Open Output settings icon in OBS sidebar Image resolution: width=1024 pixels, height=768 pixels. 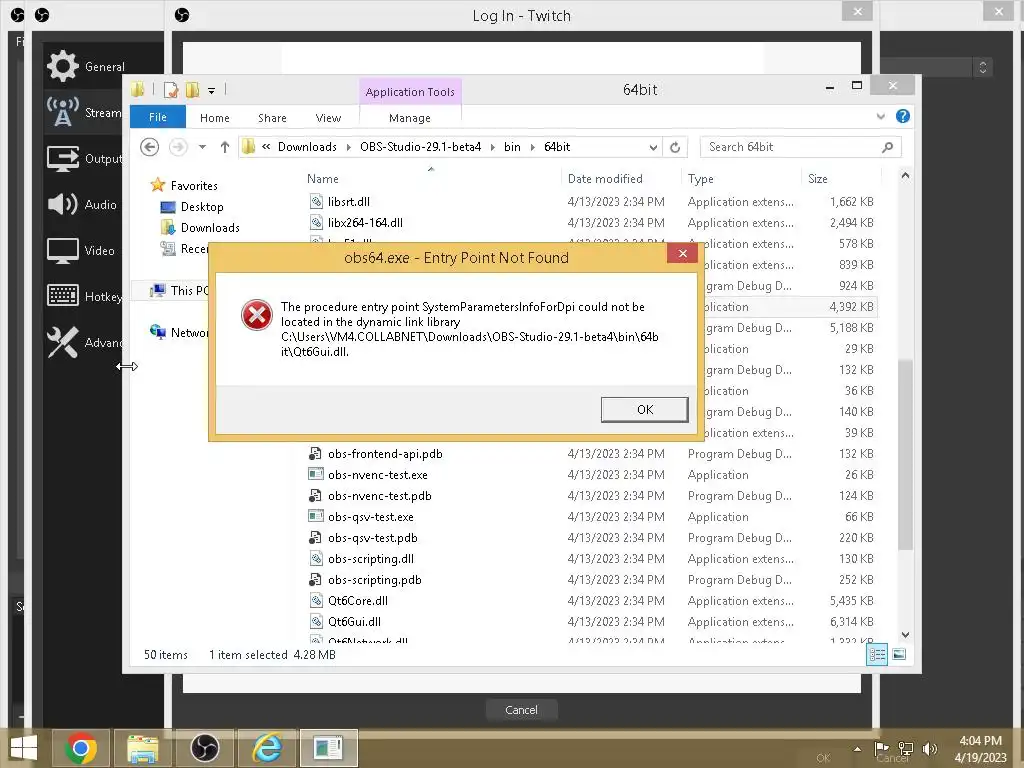(63, 158)
